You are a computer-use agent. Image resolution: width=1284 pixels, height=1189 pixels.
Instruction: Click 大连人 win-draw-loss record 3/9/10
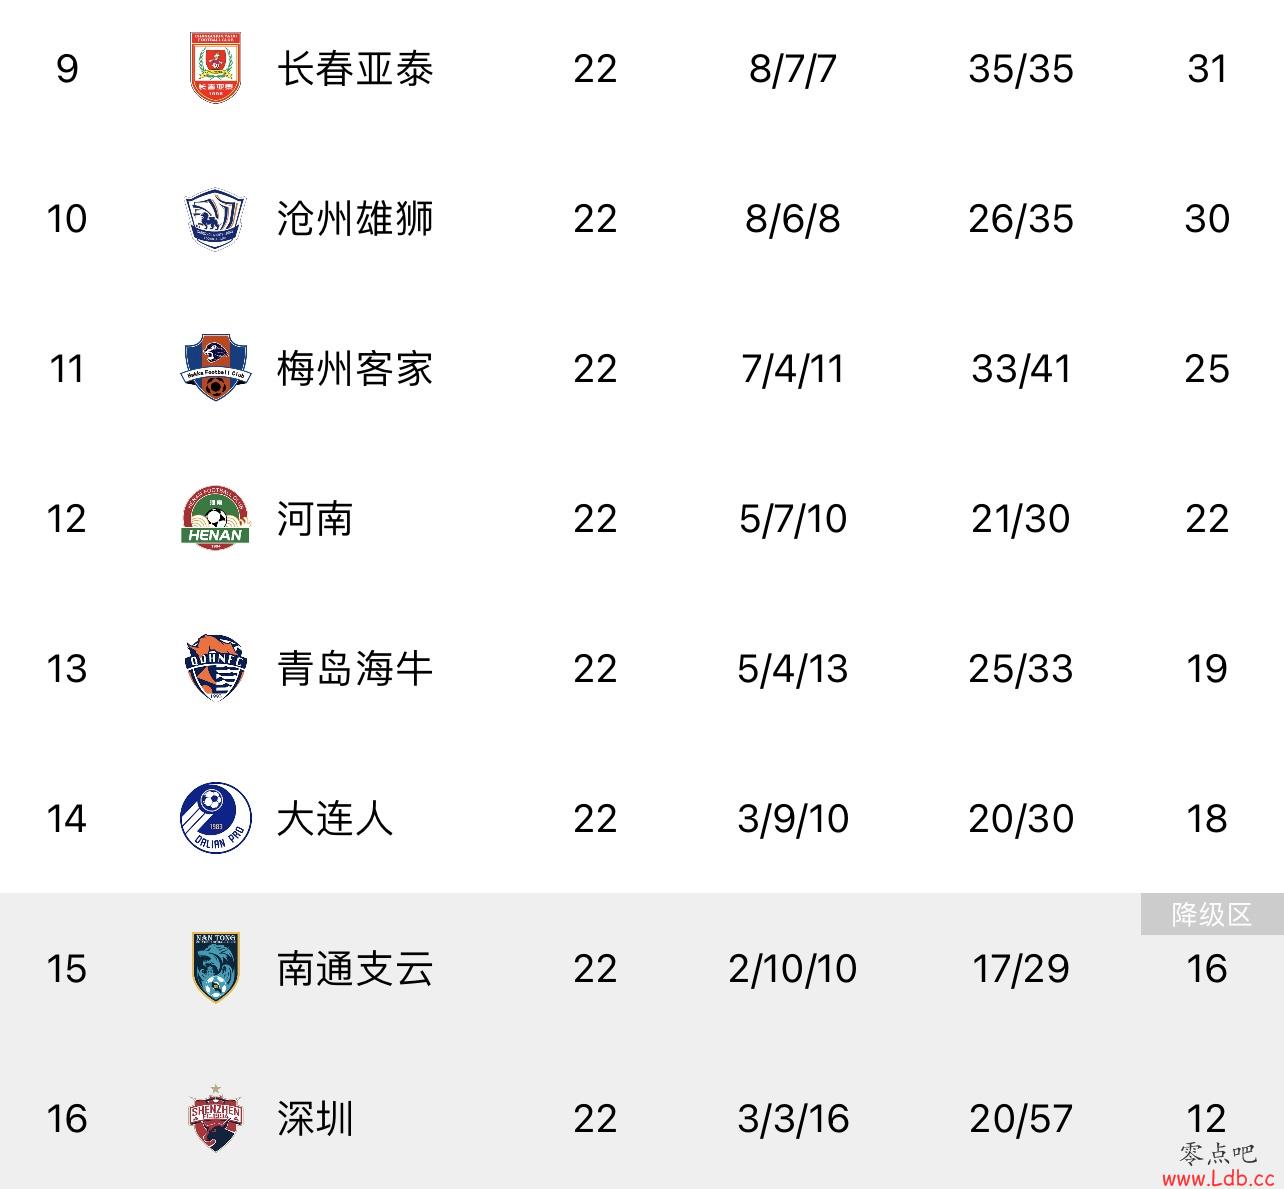click(x=793, y=819)
